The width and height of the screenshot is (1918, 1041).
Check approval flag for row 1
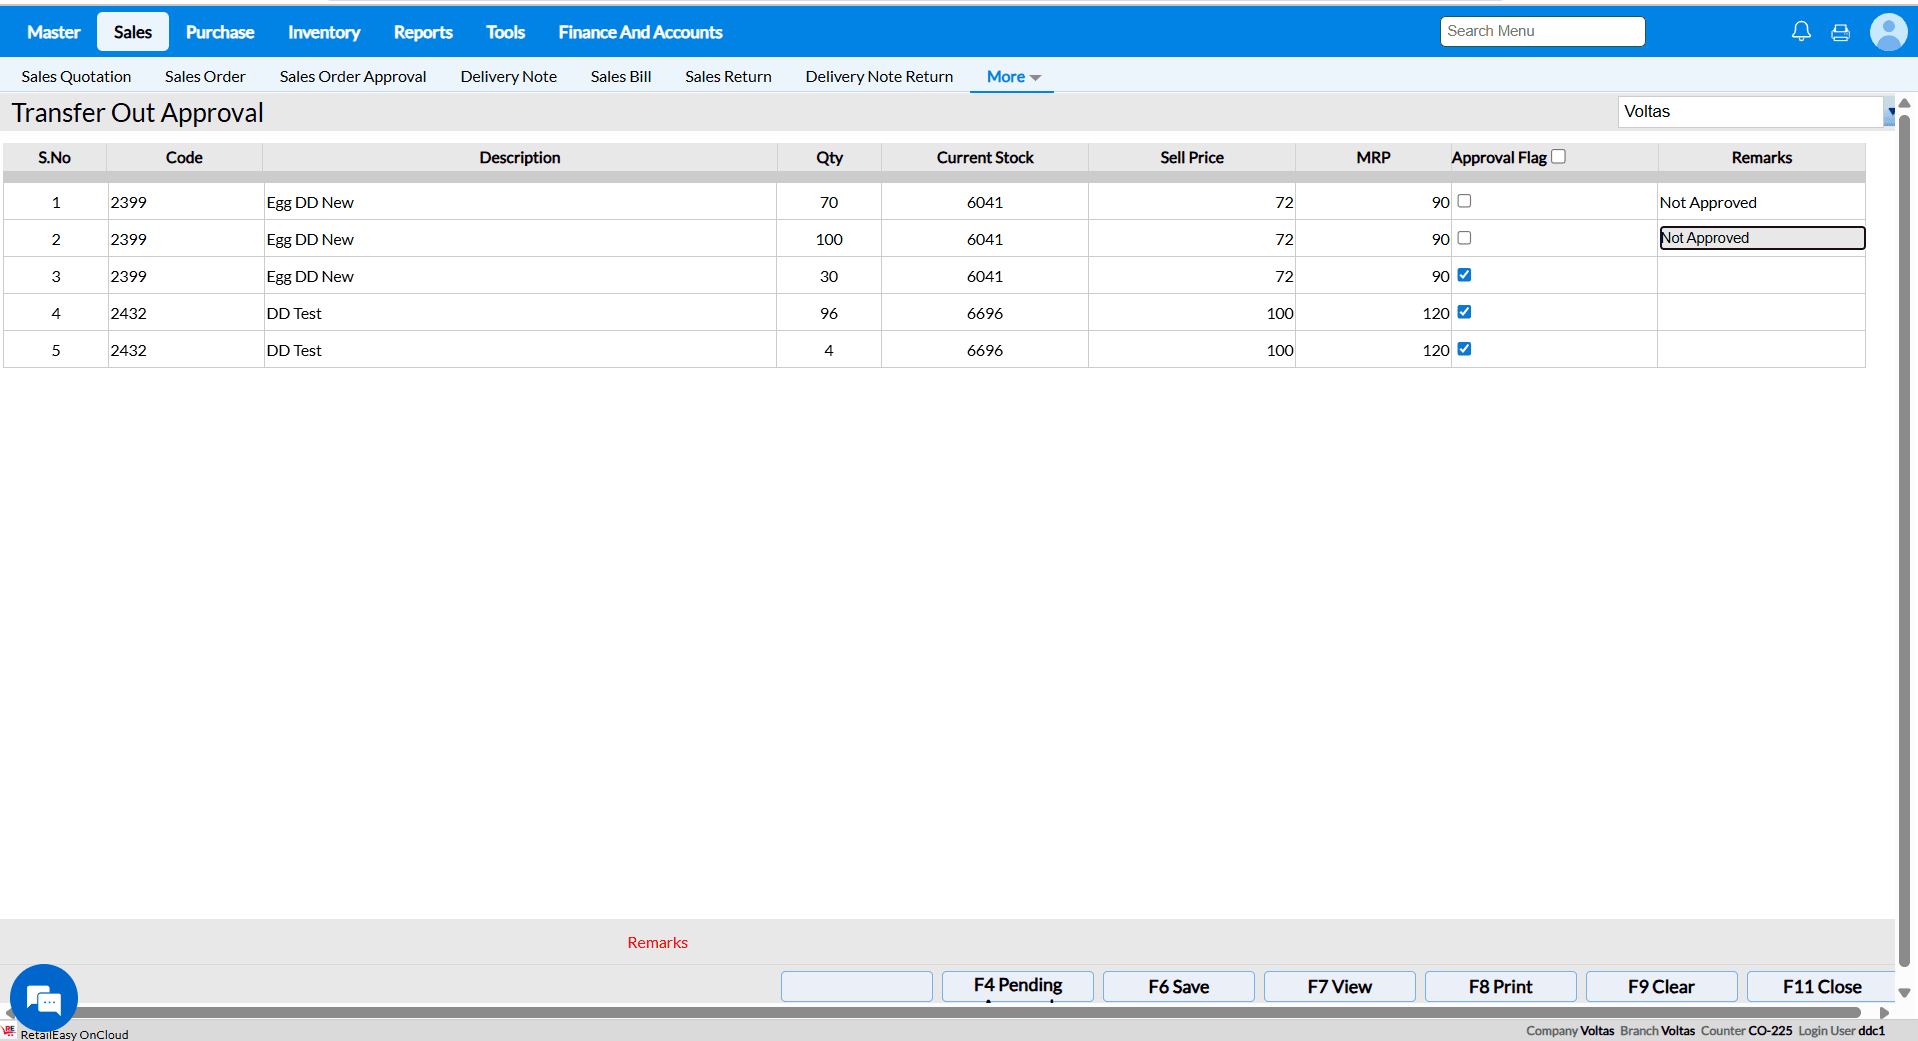pyautogui.click(x=1464, y=201)
